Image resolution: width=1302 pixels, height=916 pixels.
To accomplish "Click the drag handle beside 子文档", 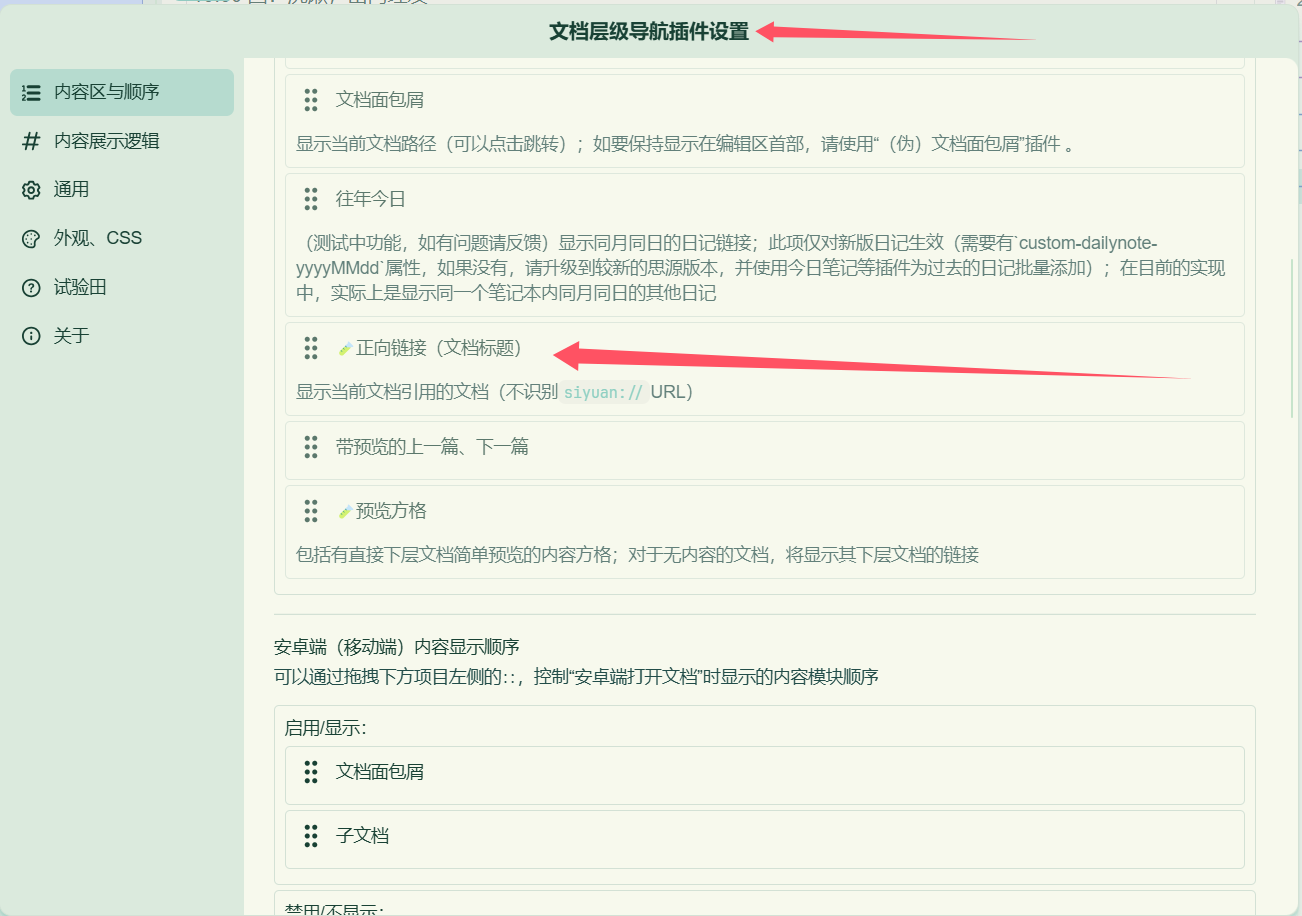I will click(311, 835).
